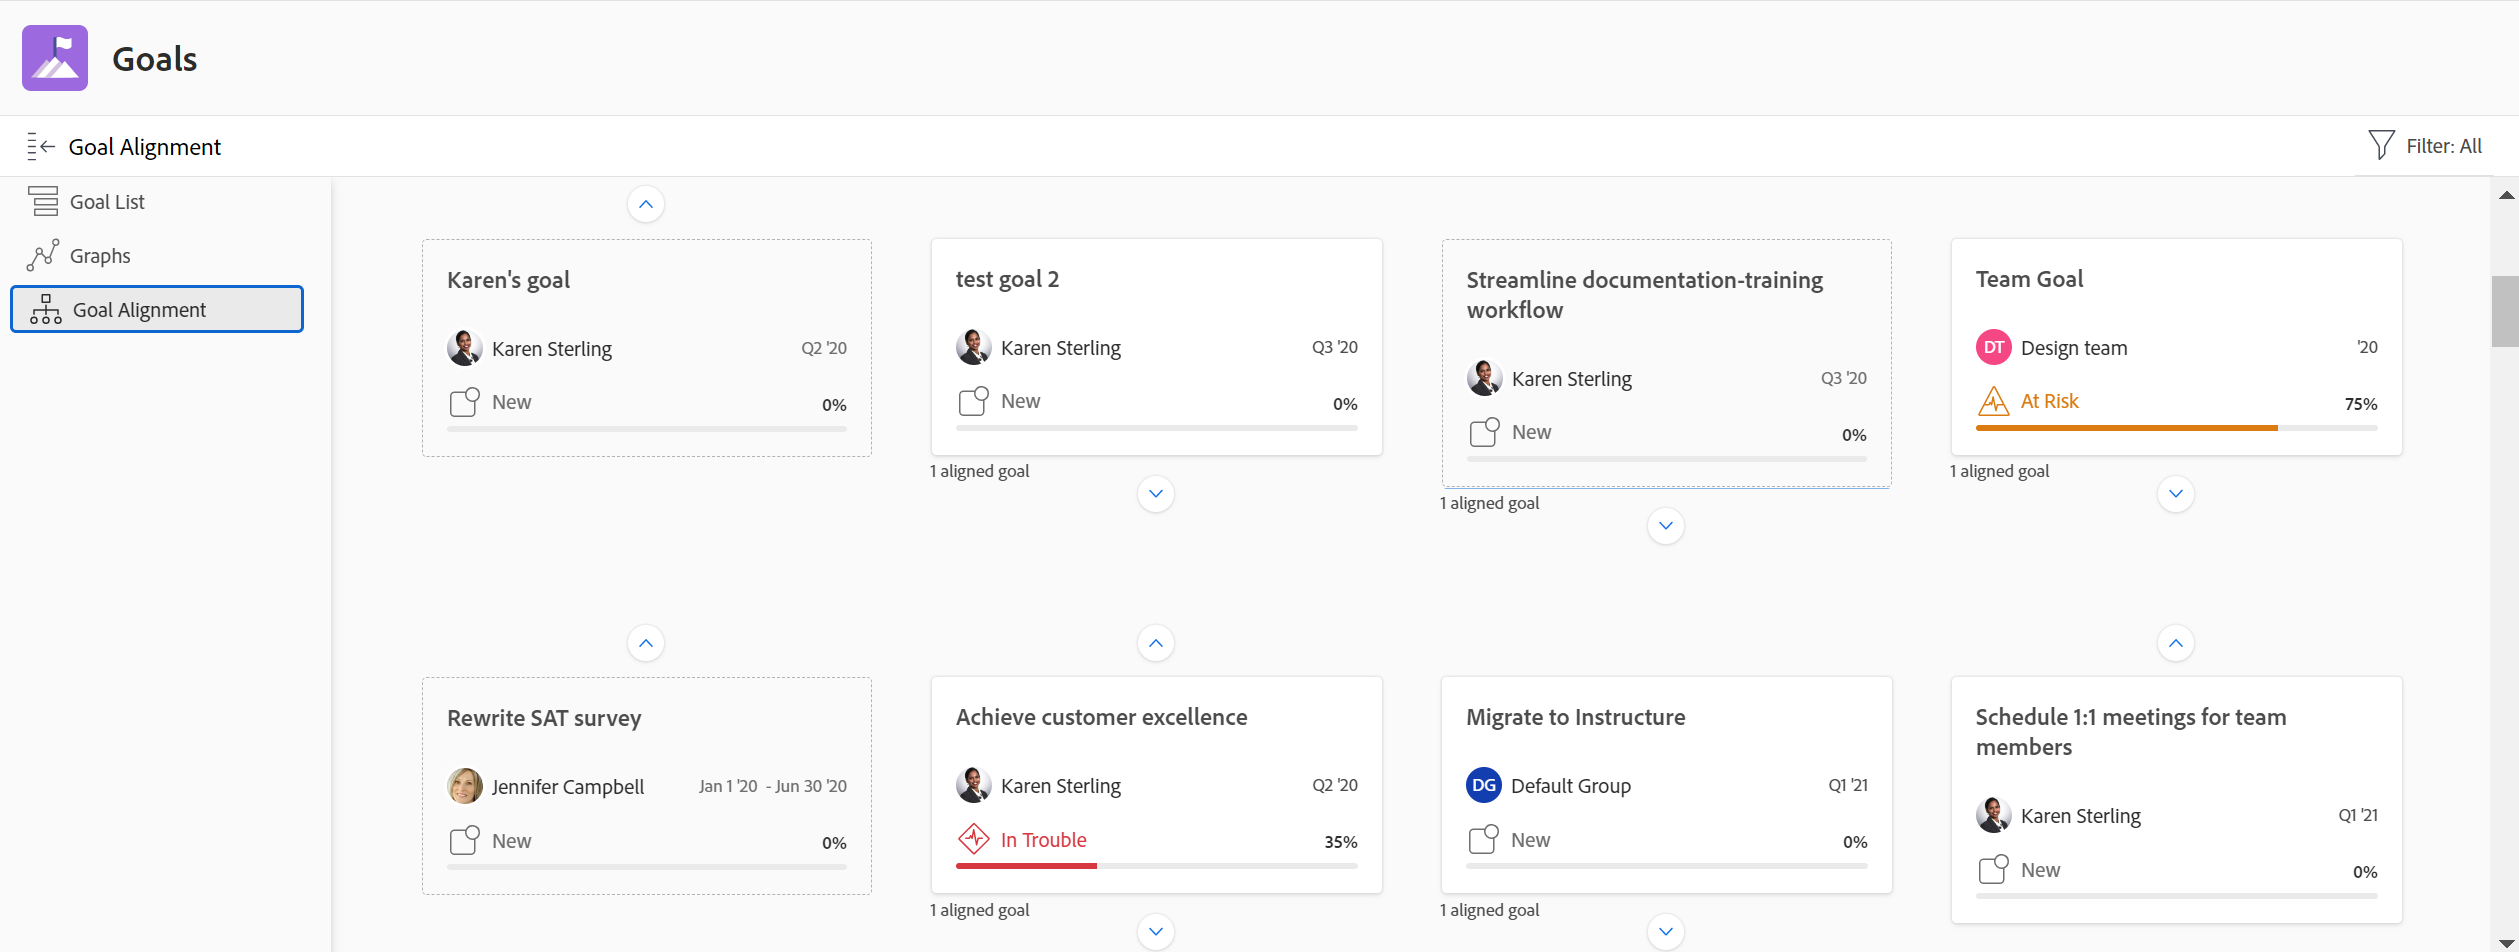
Task: Click New status icon on Karen's goal
Action: click(x=465, y=402)
